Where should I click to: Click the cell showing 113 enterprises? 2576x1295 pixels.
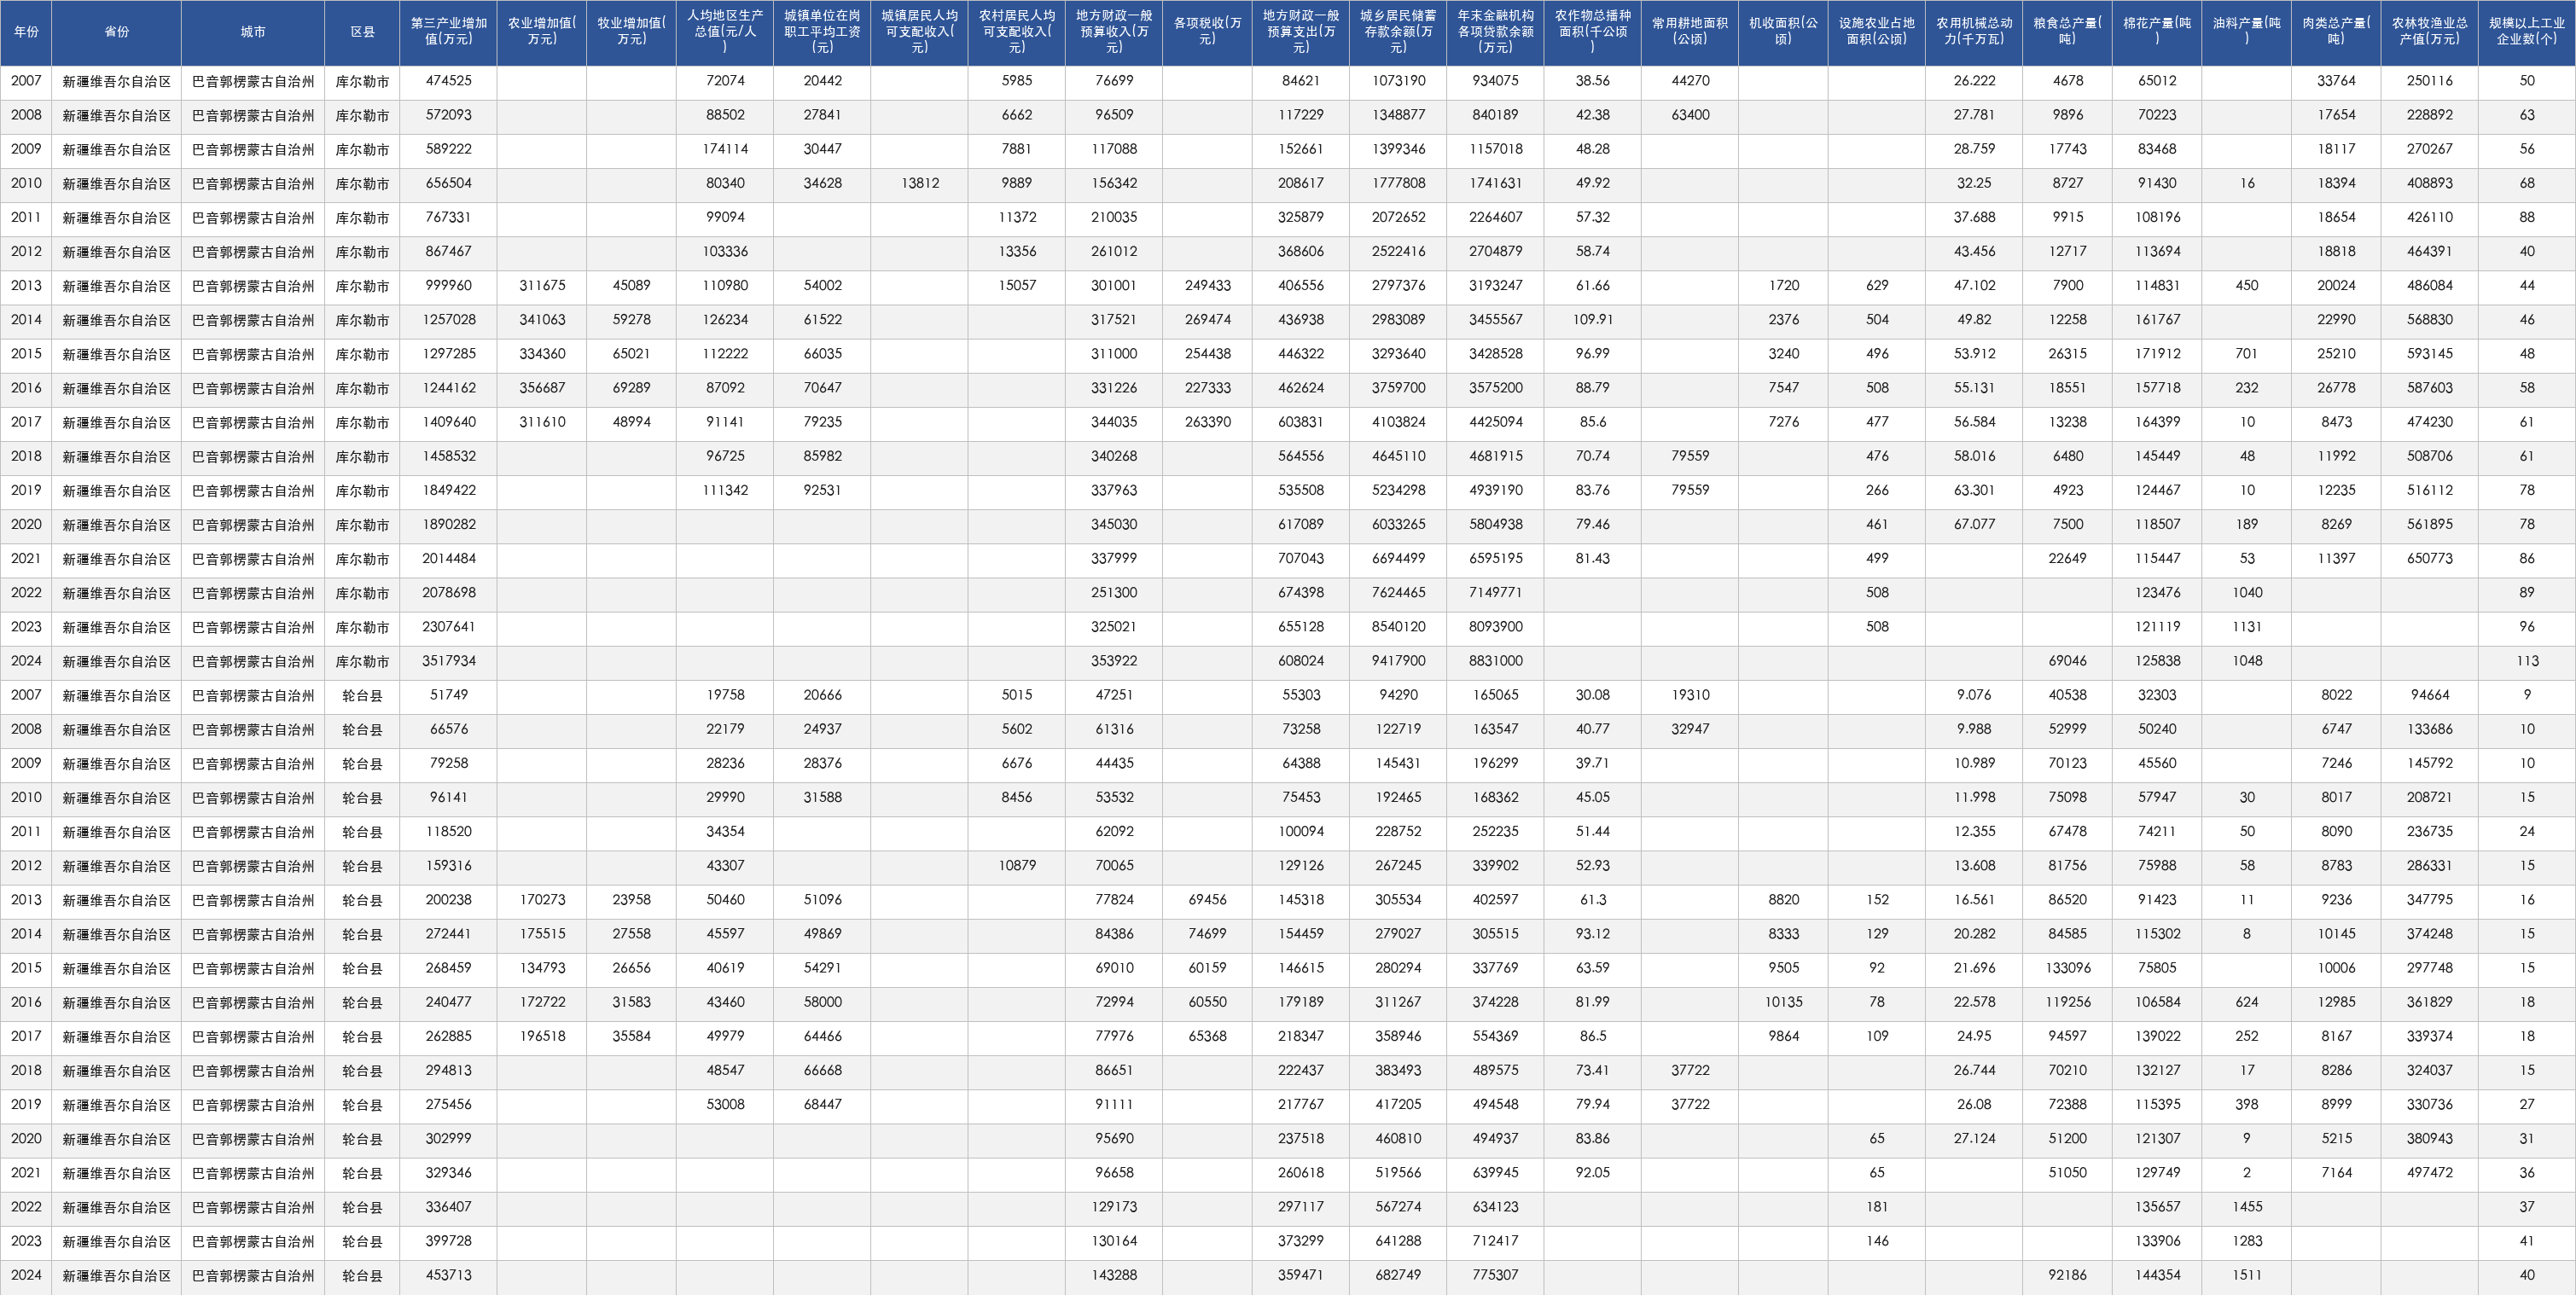2527,661
